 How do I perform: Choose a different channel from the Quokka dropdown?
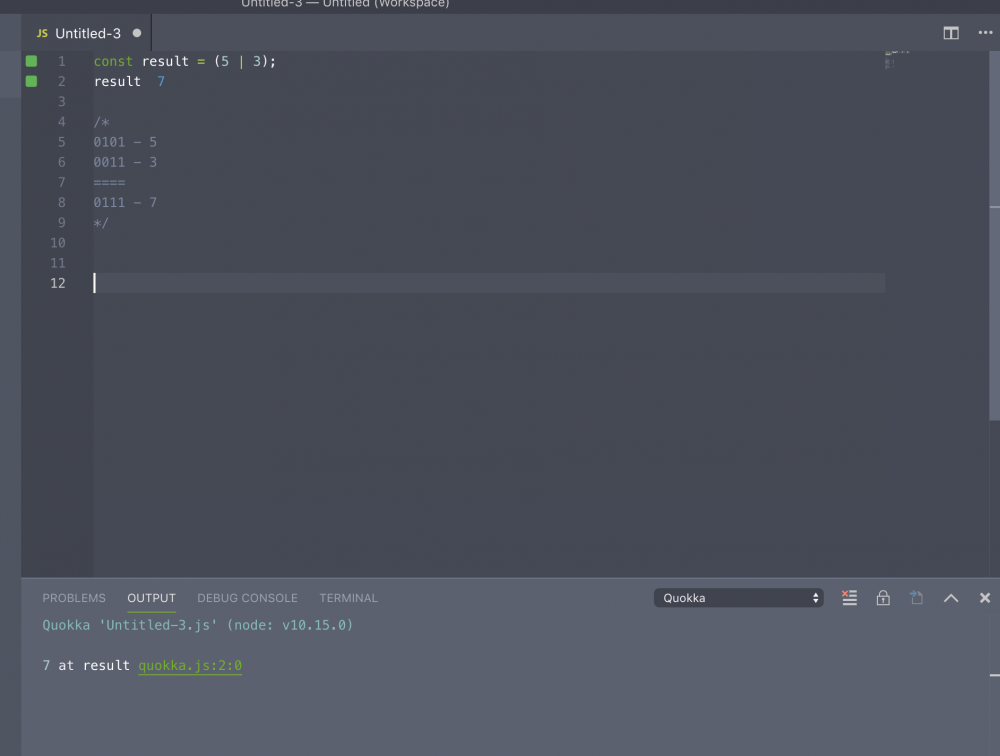[x=738, y=597]
